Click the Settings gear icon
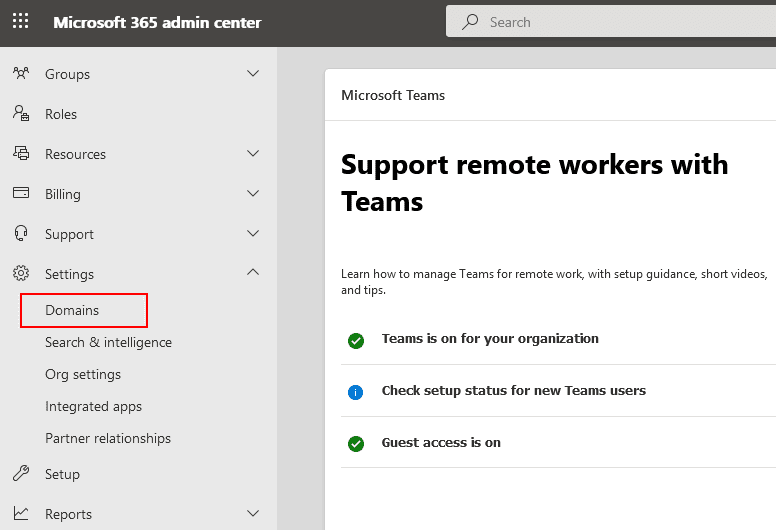This screenshot has width=776, height=530. (21, 274)
